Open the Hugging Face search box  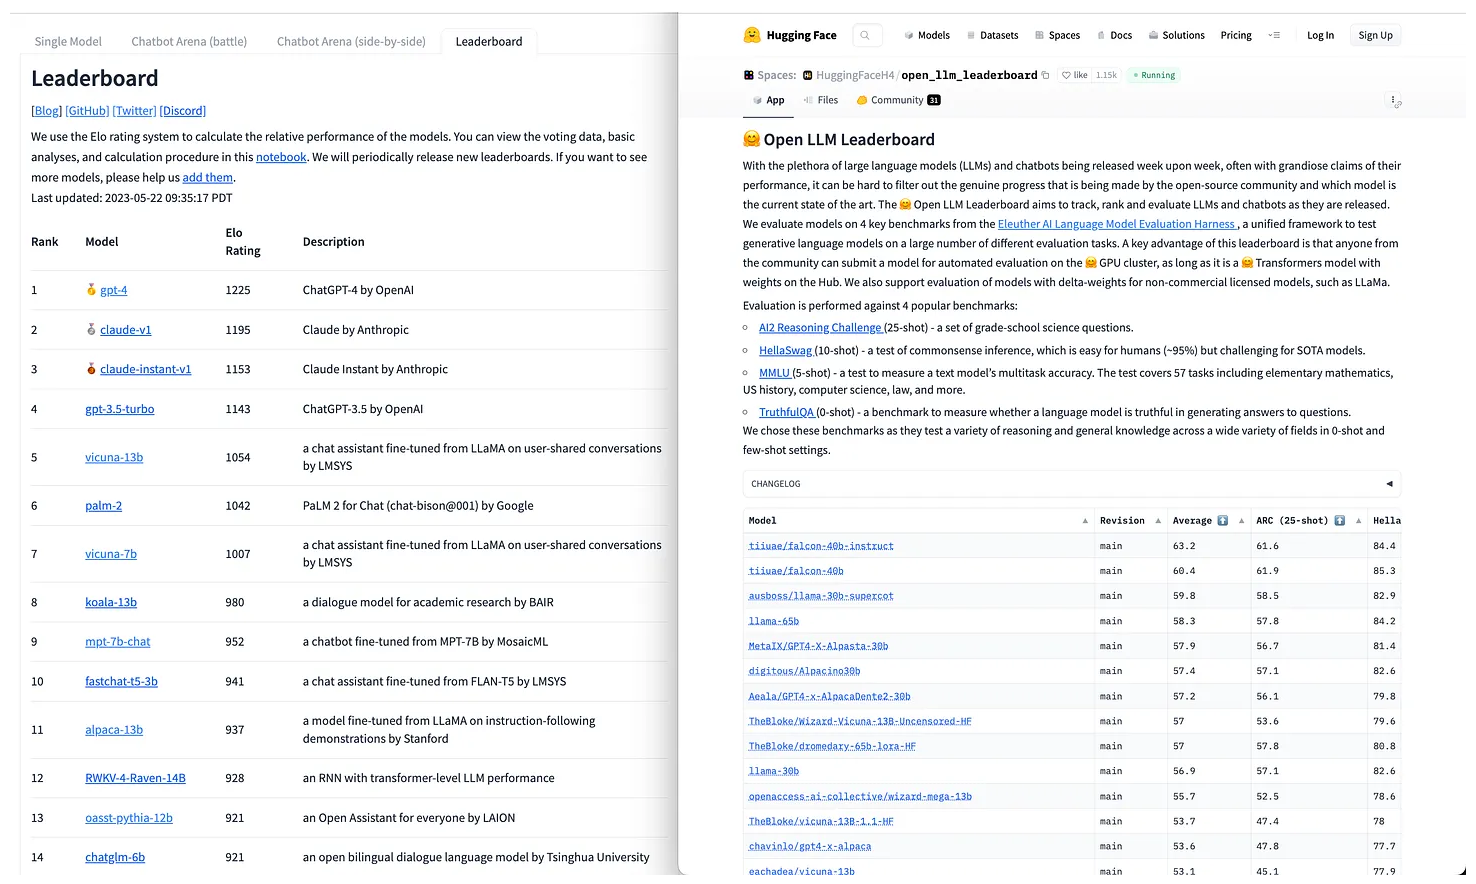(x=866, y=35)
